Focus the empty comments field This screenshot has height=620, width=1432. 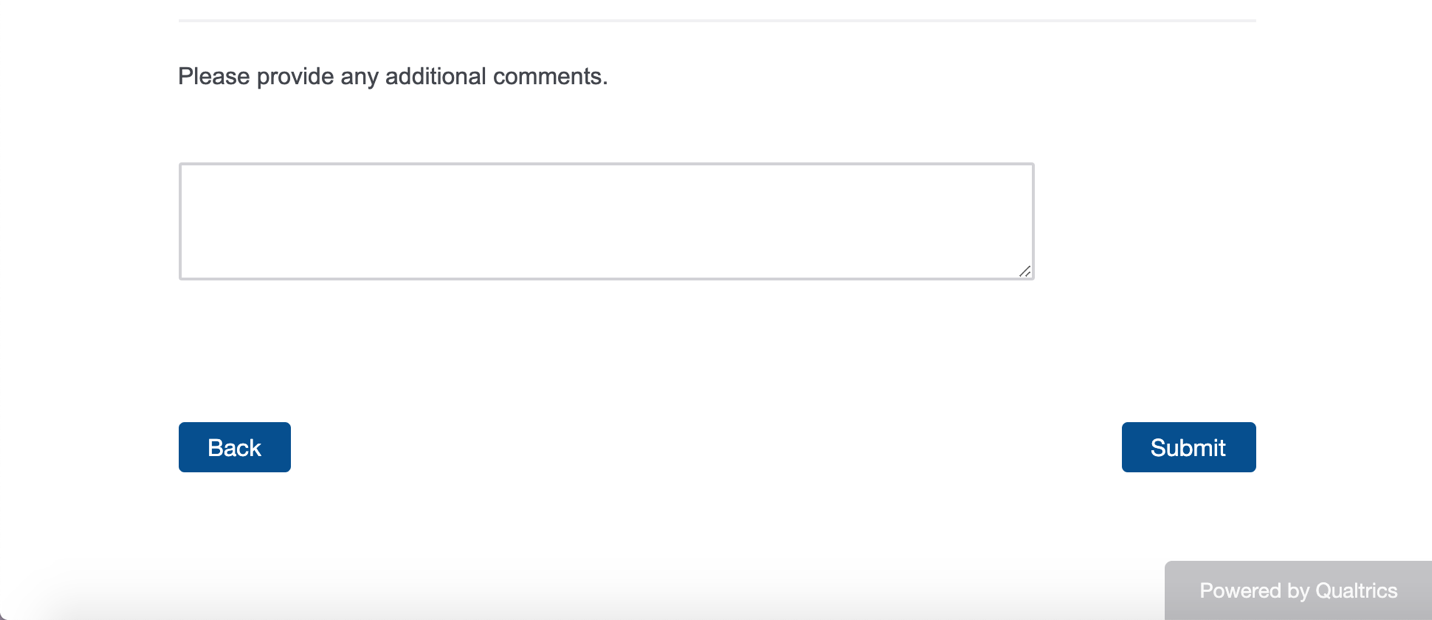606,221
